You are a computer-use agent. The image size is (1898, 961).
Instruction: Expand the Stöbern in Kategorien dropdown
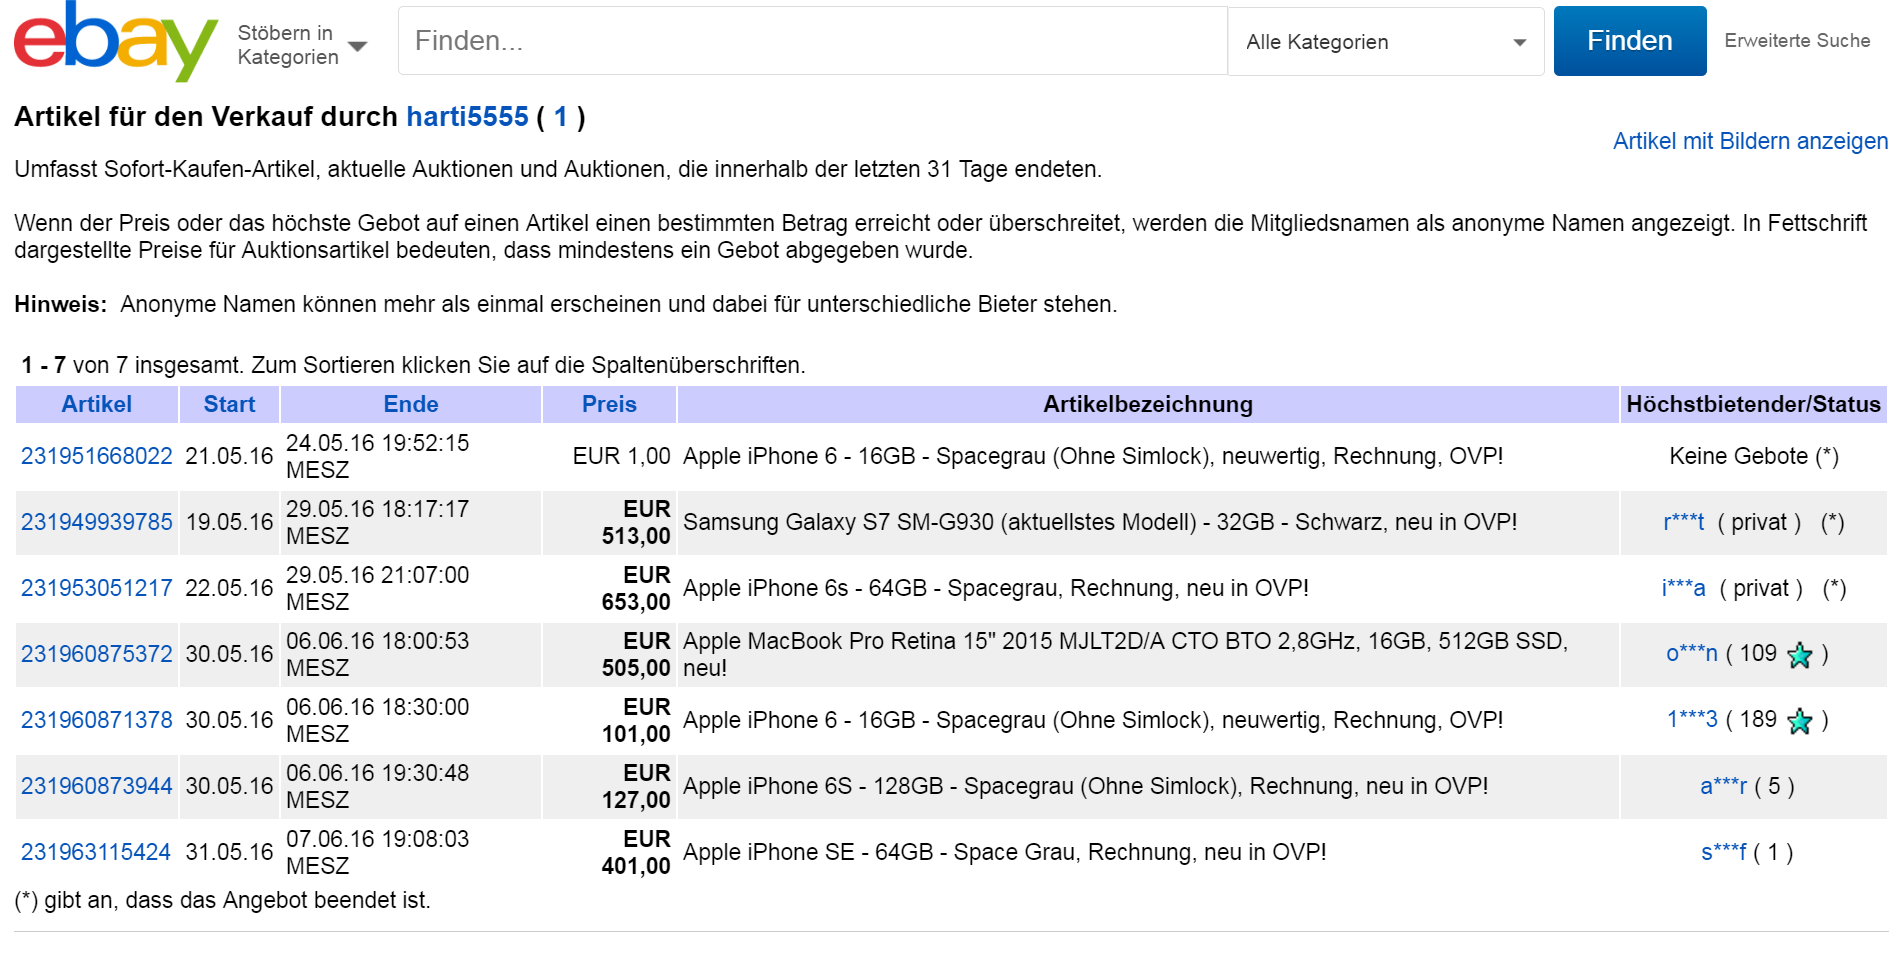coord(302,45)
